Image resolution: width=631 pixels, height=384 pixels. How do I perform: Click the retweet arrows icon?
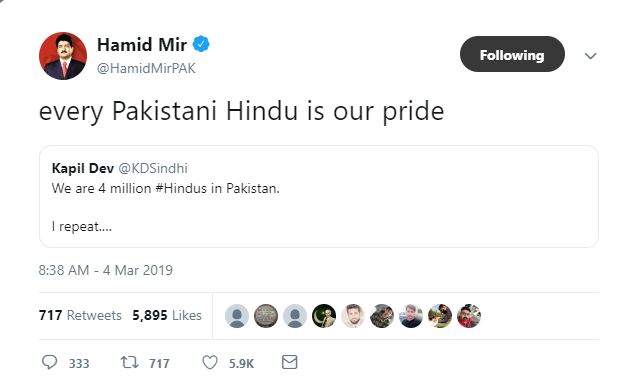[130, 362]
